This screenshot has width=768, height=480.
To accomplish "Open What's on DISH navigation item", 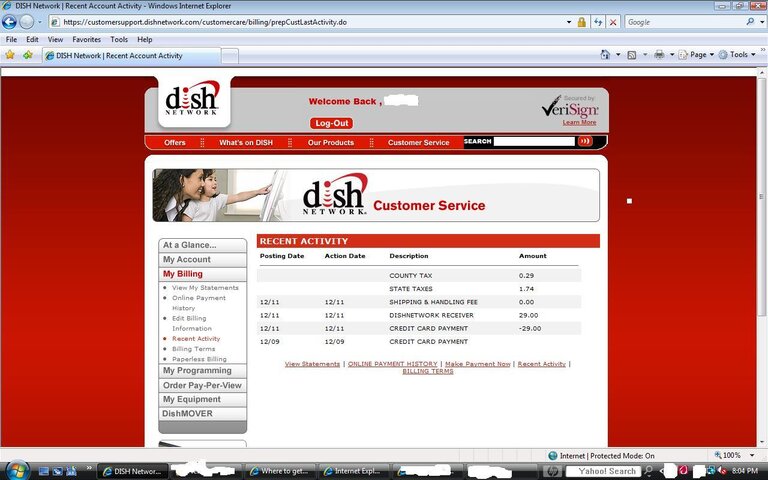I will (246, 143).
